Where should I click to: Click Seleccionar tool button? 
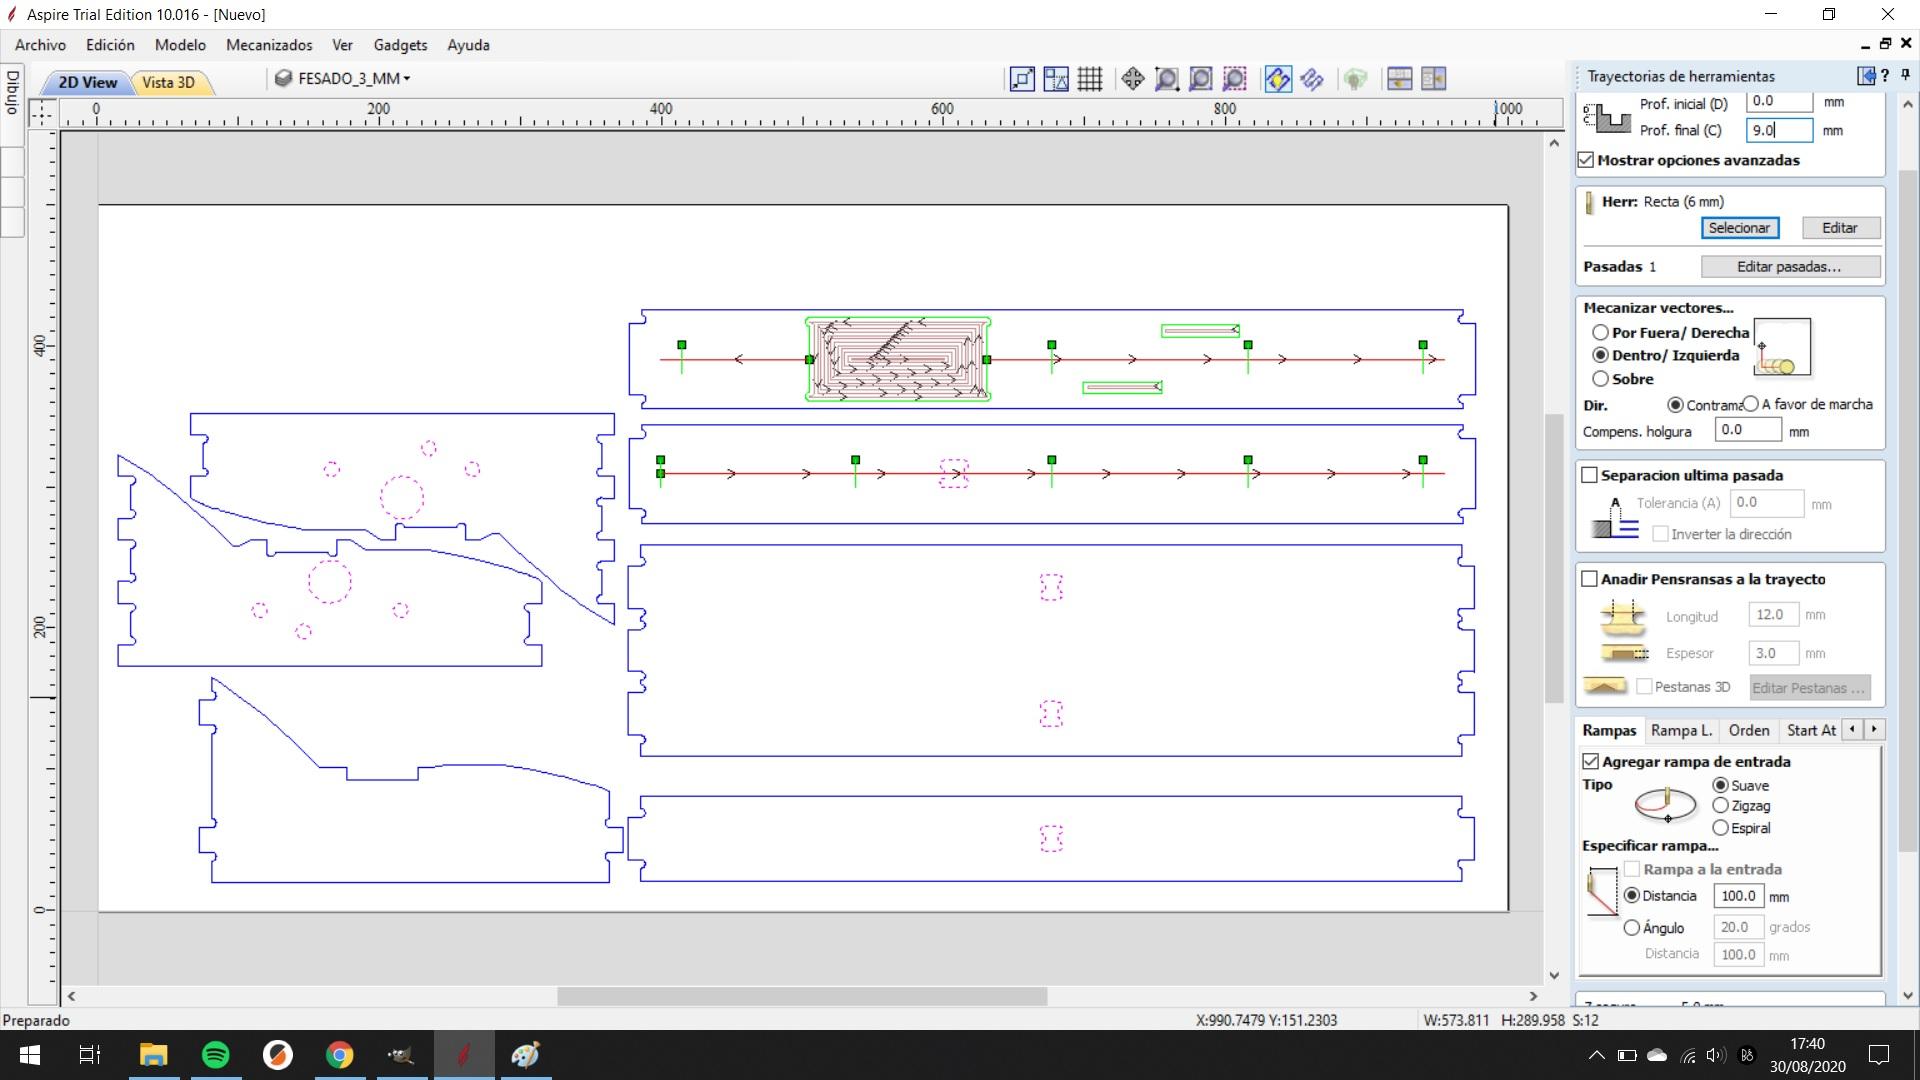point(1739,227)
